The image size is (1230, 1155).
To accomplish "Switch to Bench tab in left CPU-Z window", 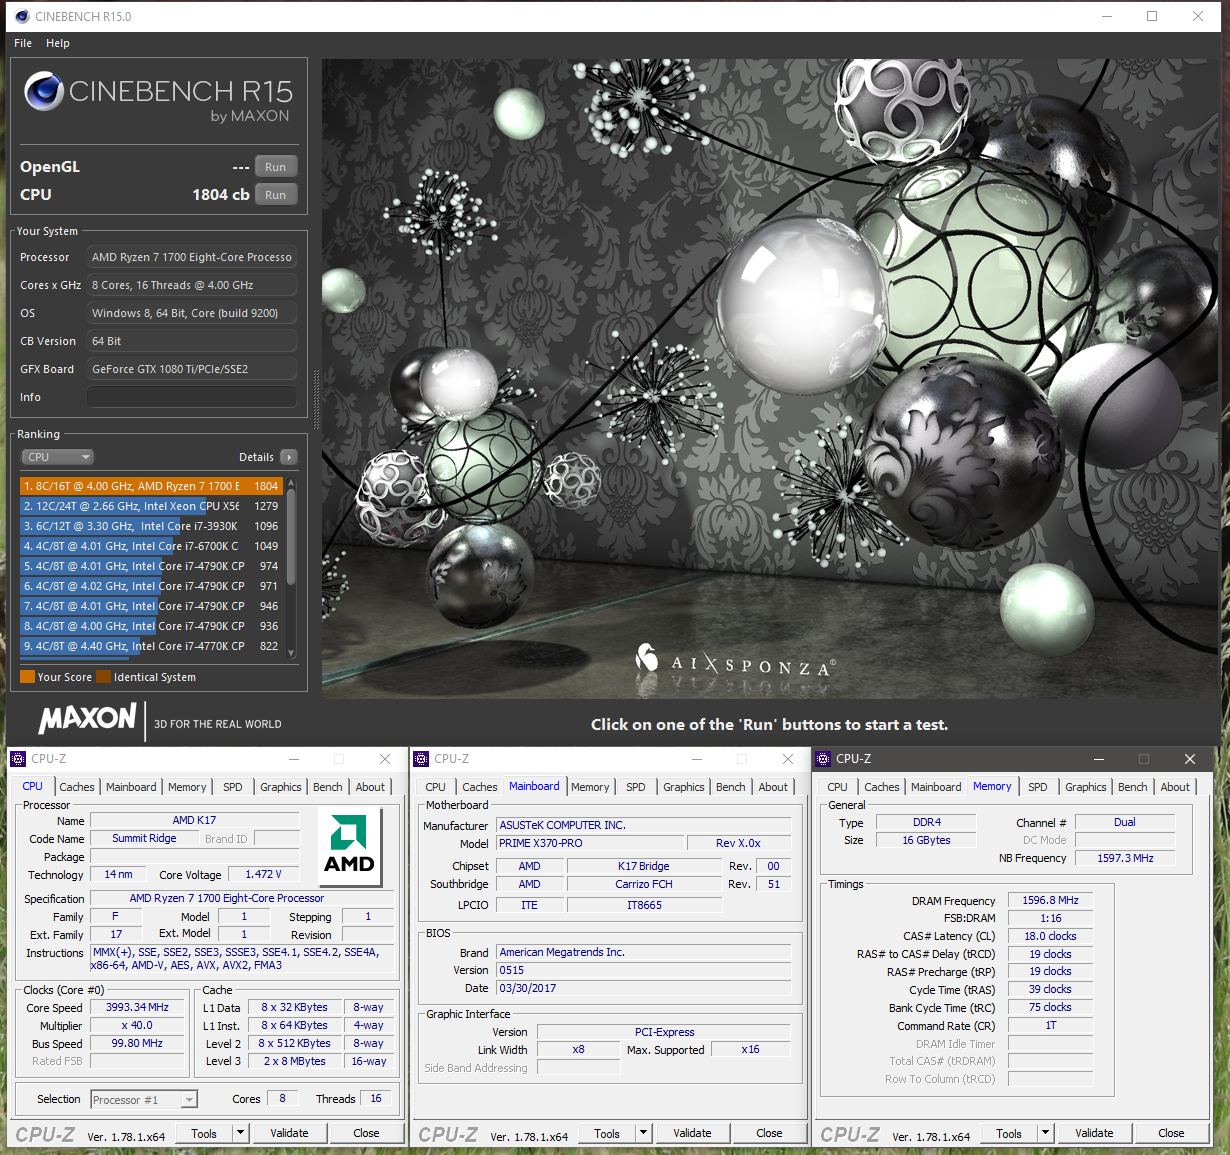I will click(x=328, y=787).
